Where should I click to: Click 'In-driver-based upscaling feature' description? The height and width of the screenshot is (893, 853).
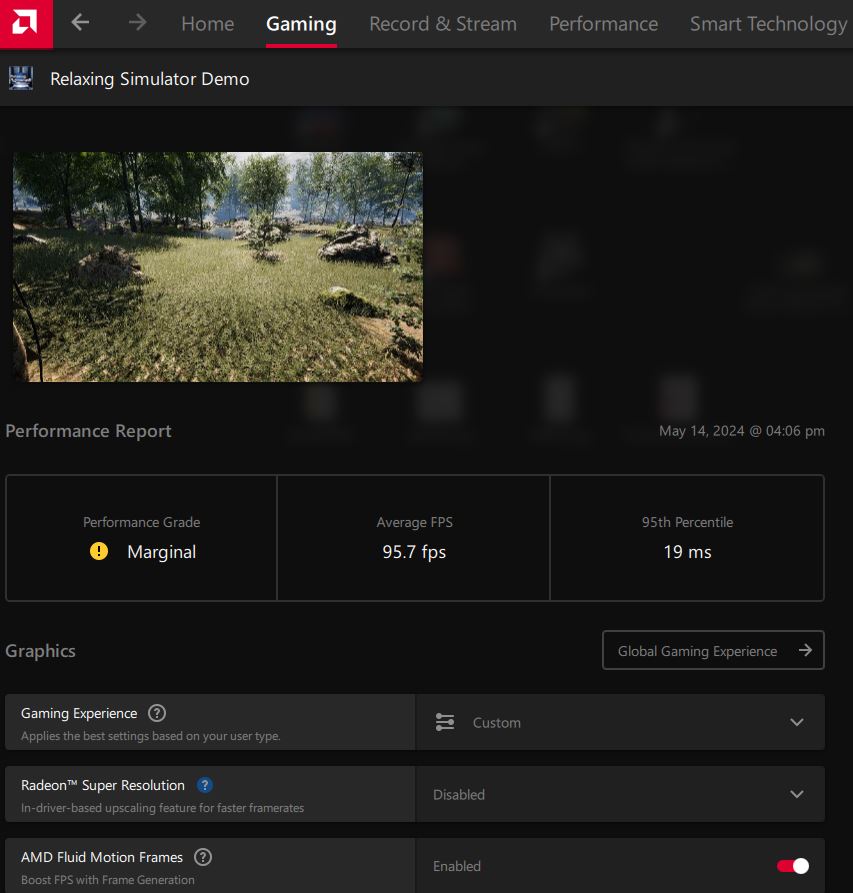coord(162,808)
